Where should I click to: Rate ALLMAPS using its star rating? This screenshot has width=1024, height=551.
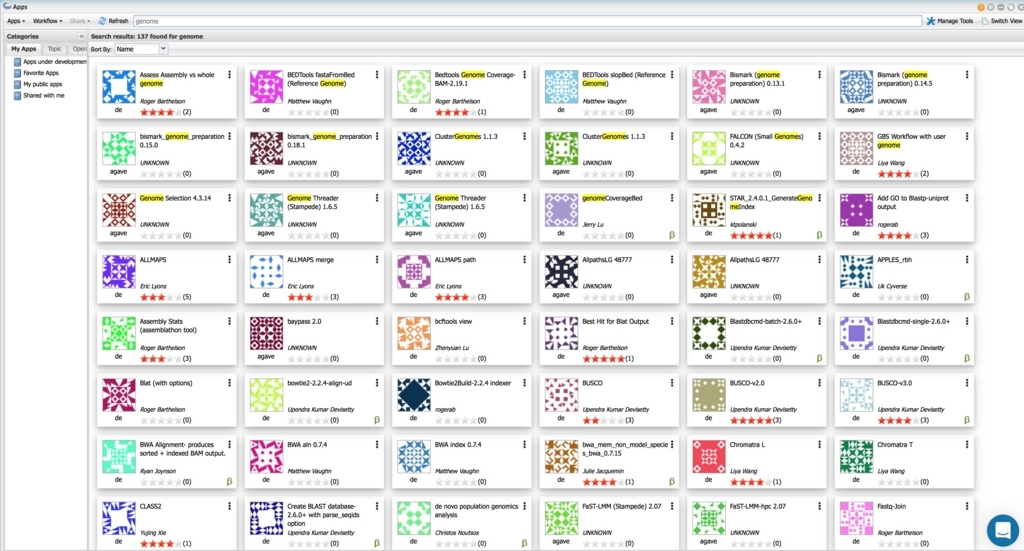tap(160, 297)
